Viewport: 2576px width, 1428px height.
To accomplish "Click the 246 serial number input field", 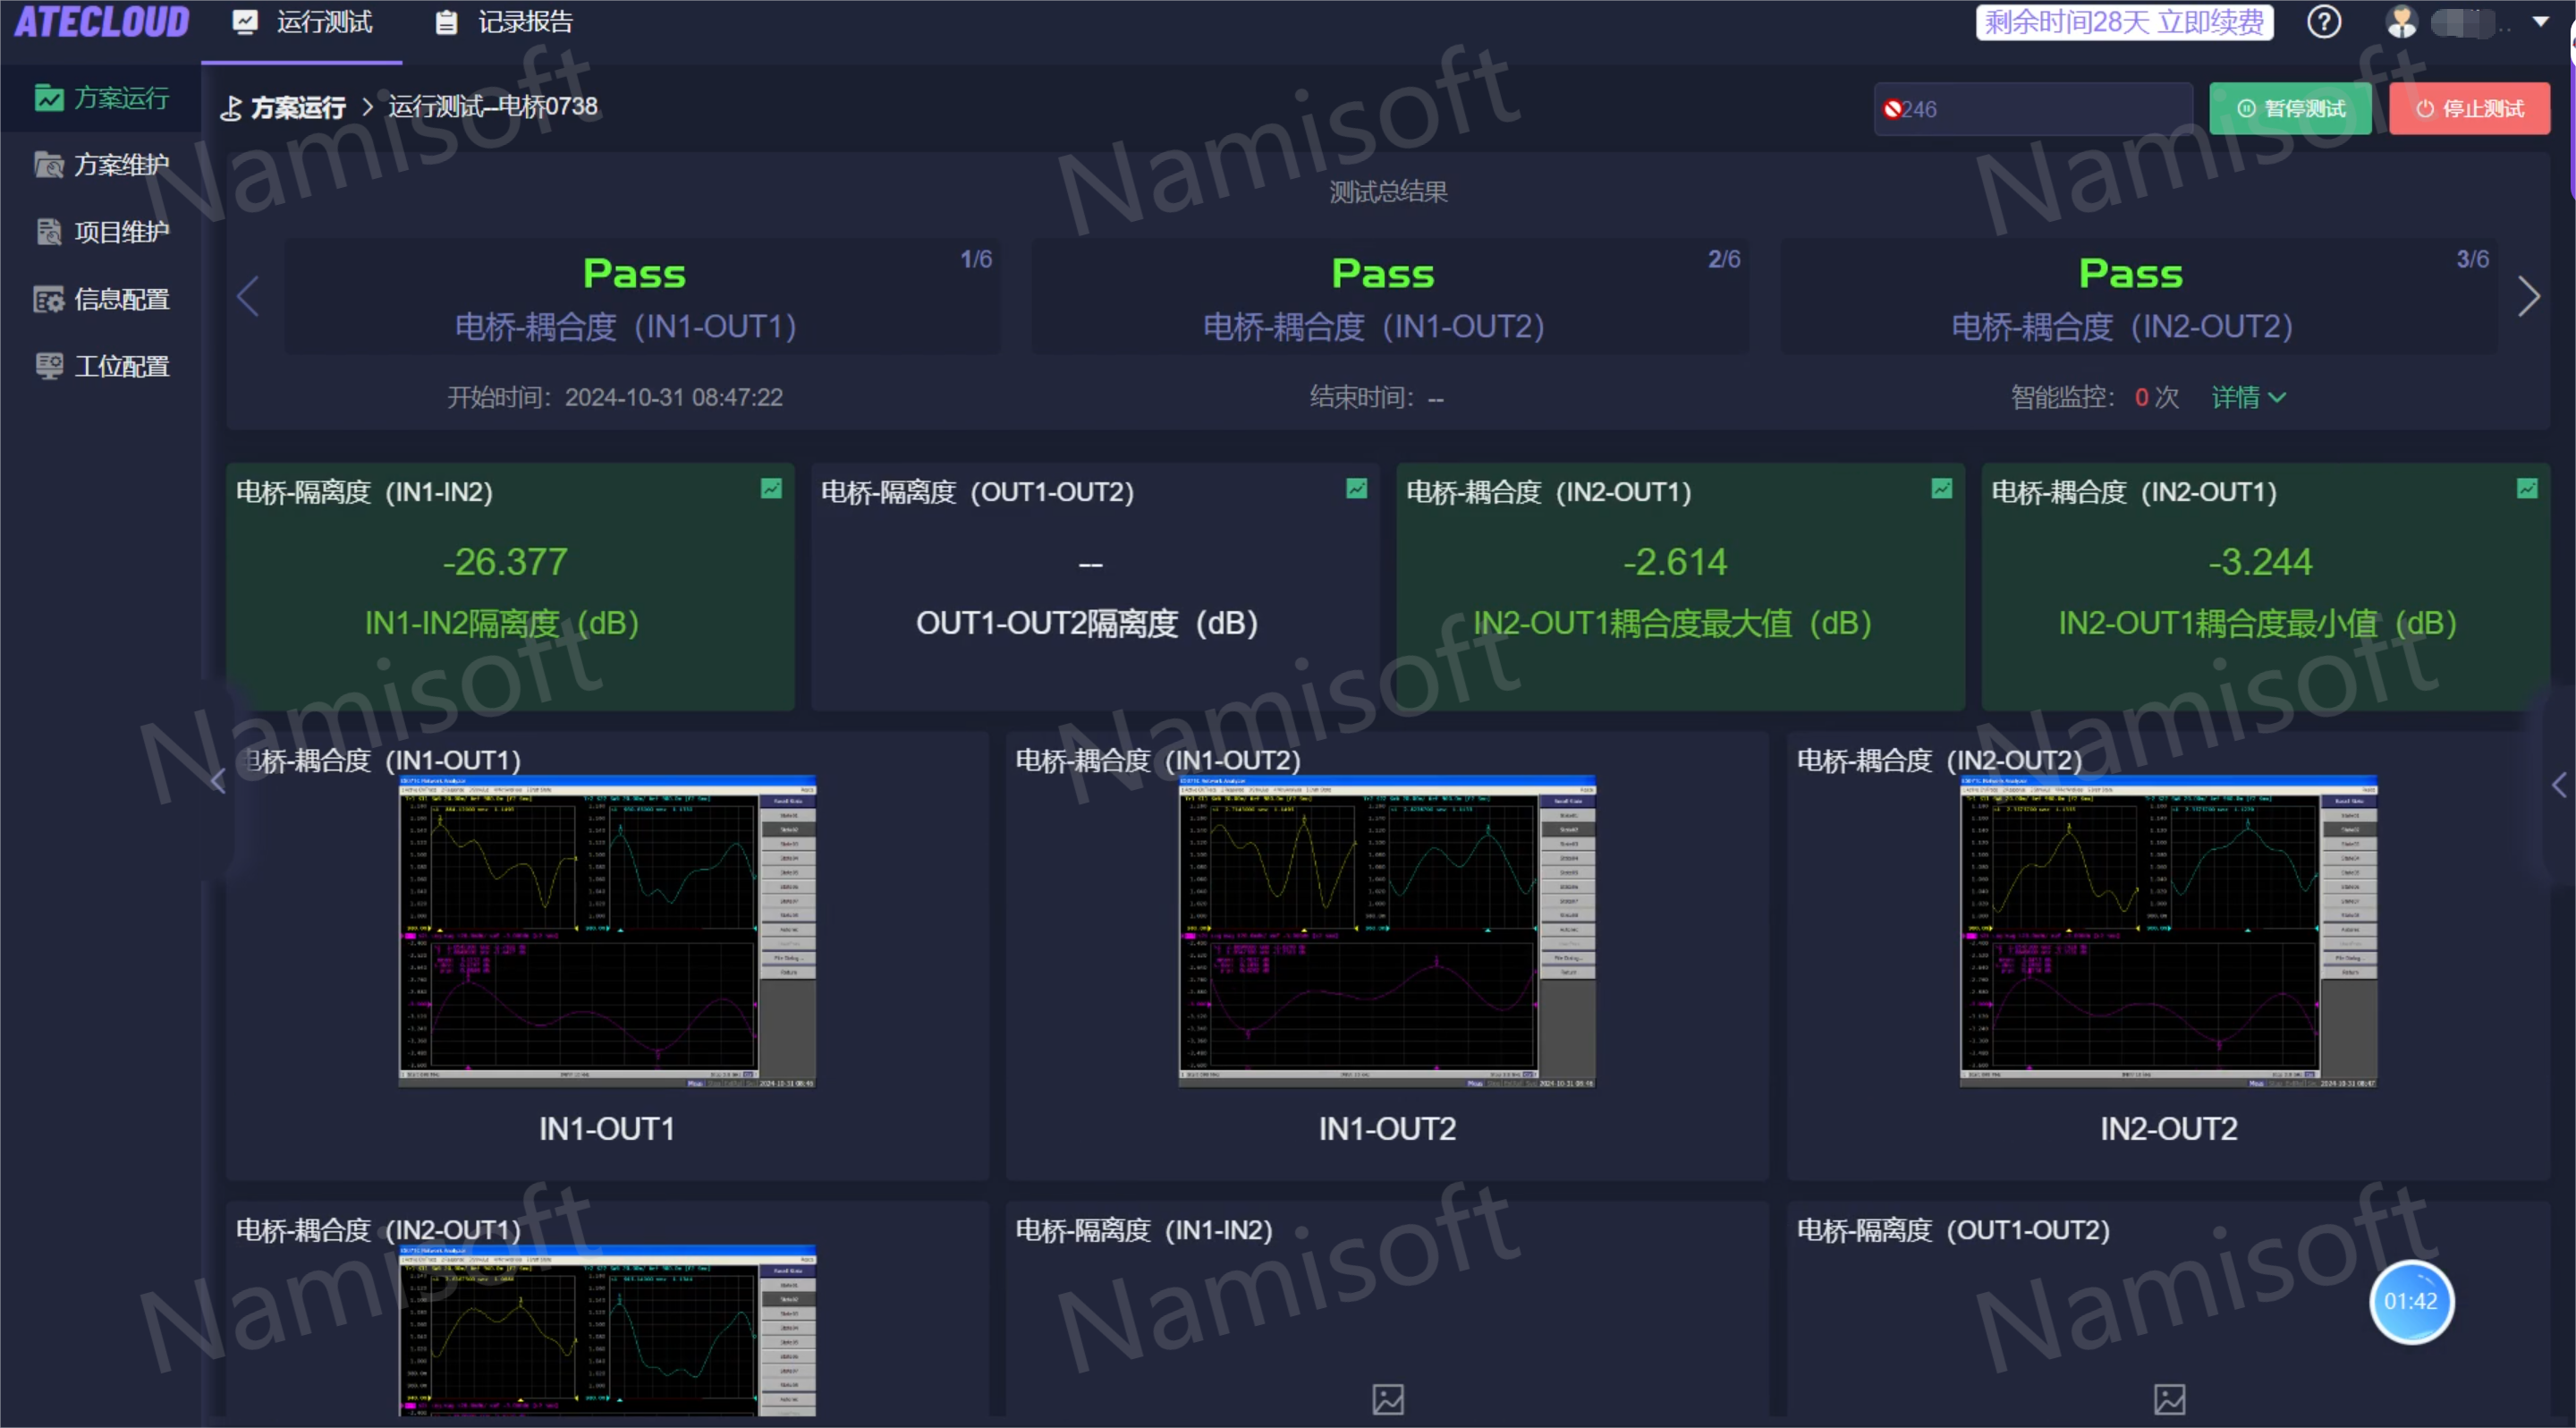I will tap(2032, 108).
